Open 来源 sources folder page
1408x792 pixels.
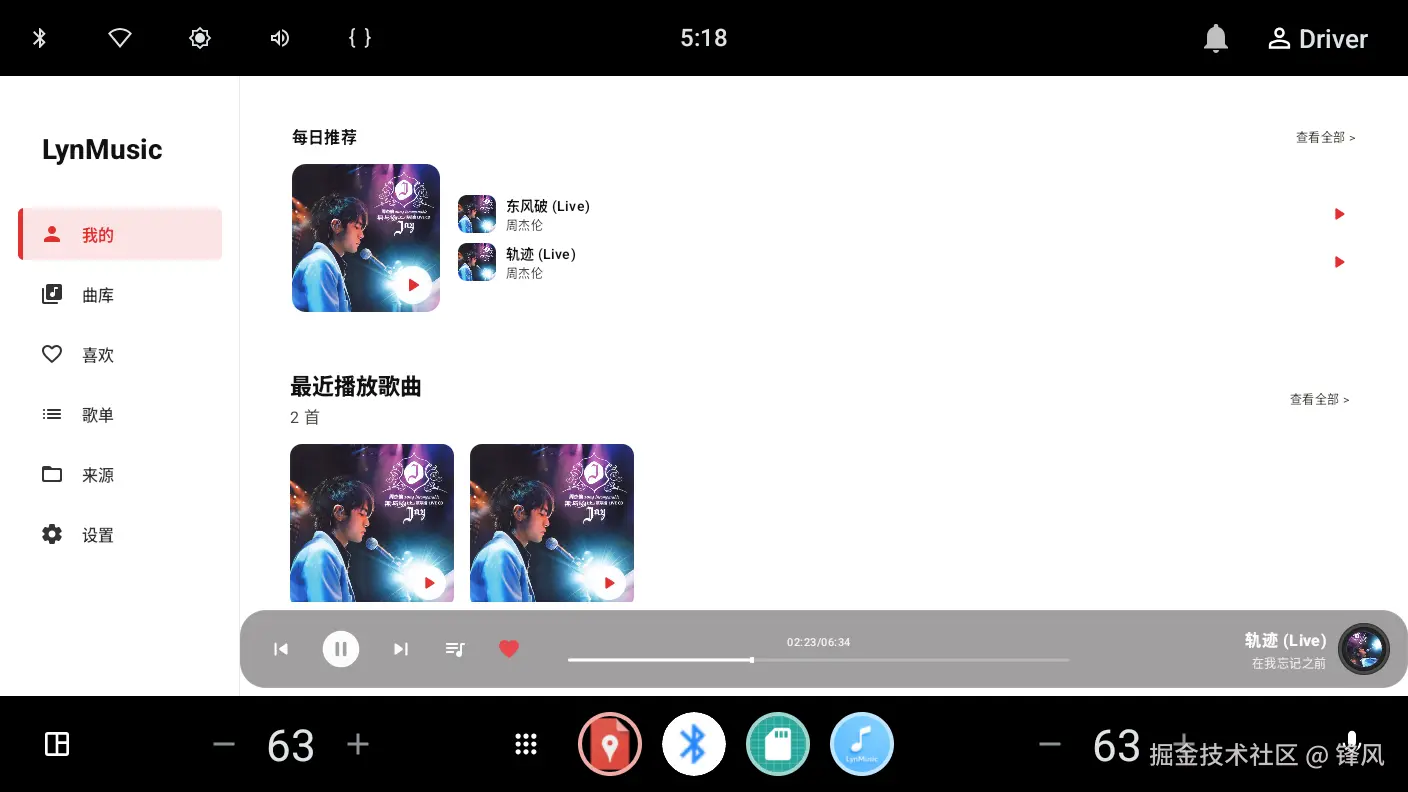click(x=120, y=475)
